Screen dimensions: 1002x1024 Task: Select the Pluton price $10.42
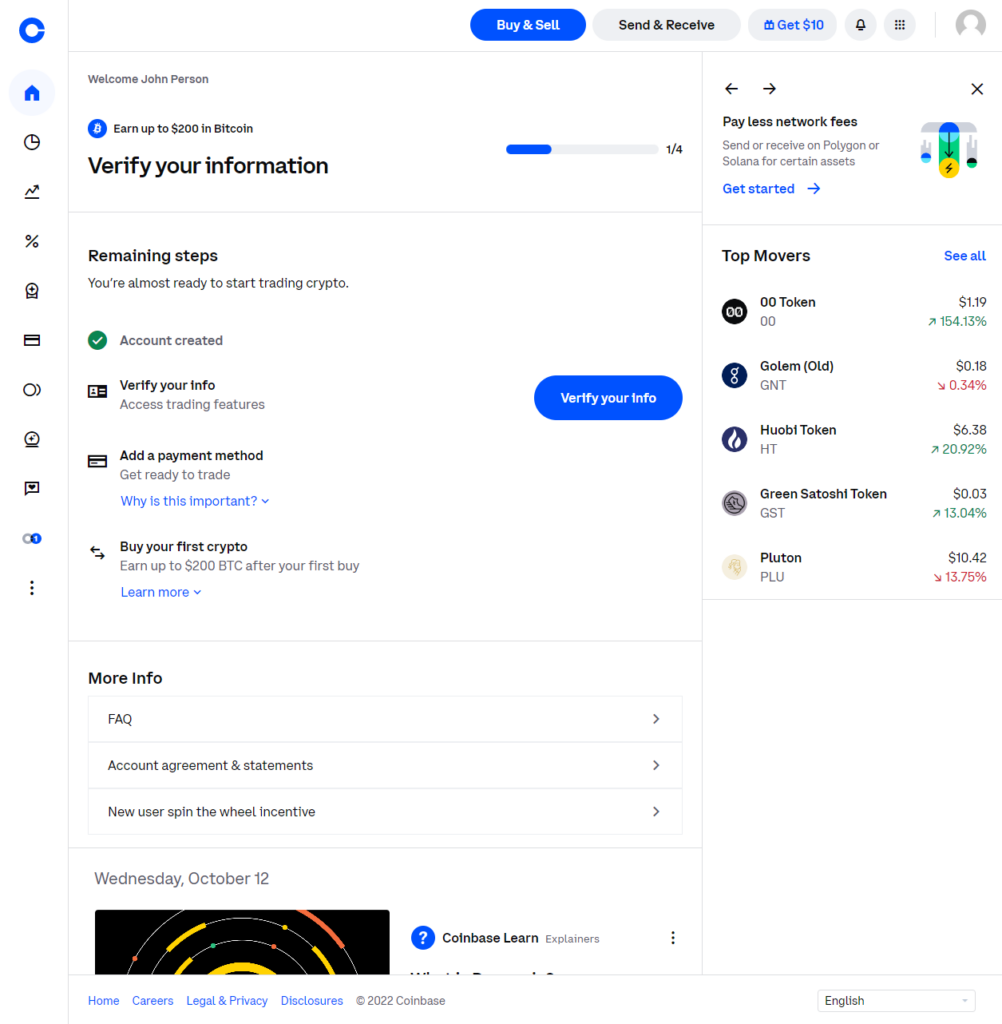click(967, 558)
